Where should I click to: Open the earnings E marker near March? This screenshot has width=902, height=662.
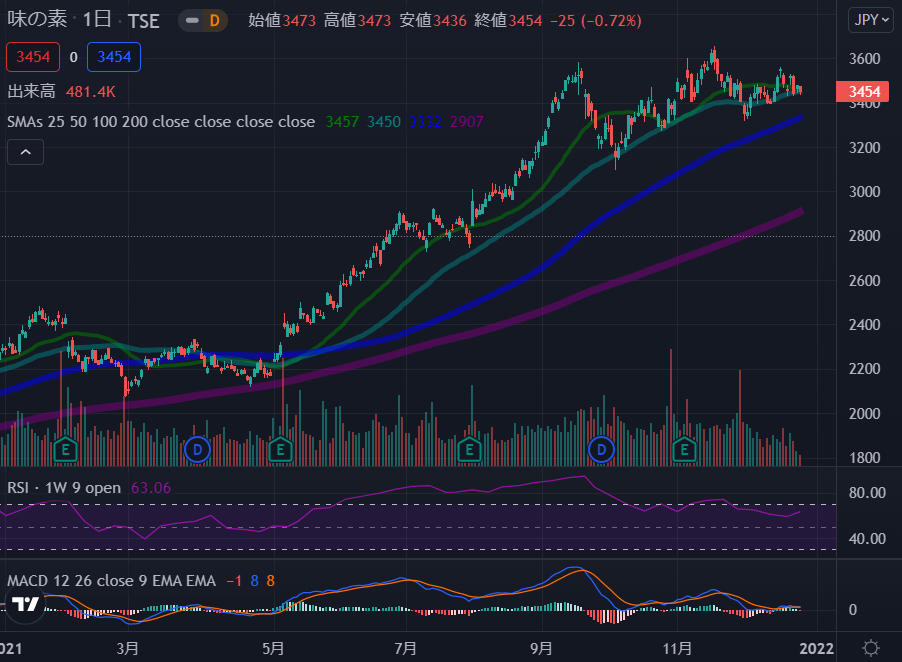tap(65, 450)
